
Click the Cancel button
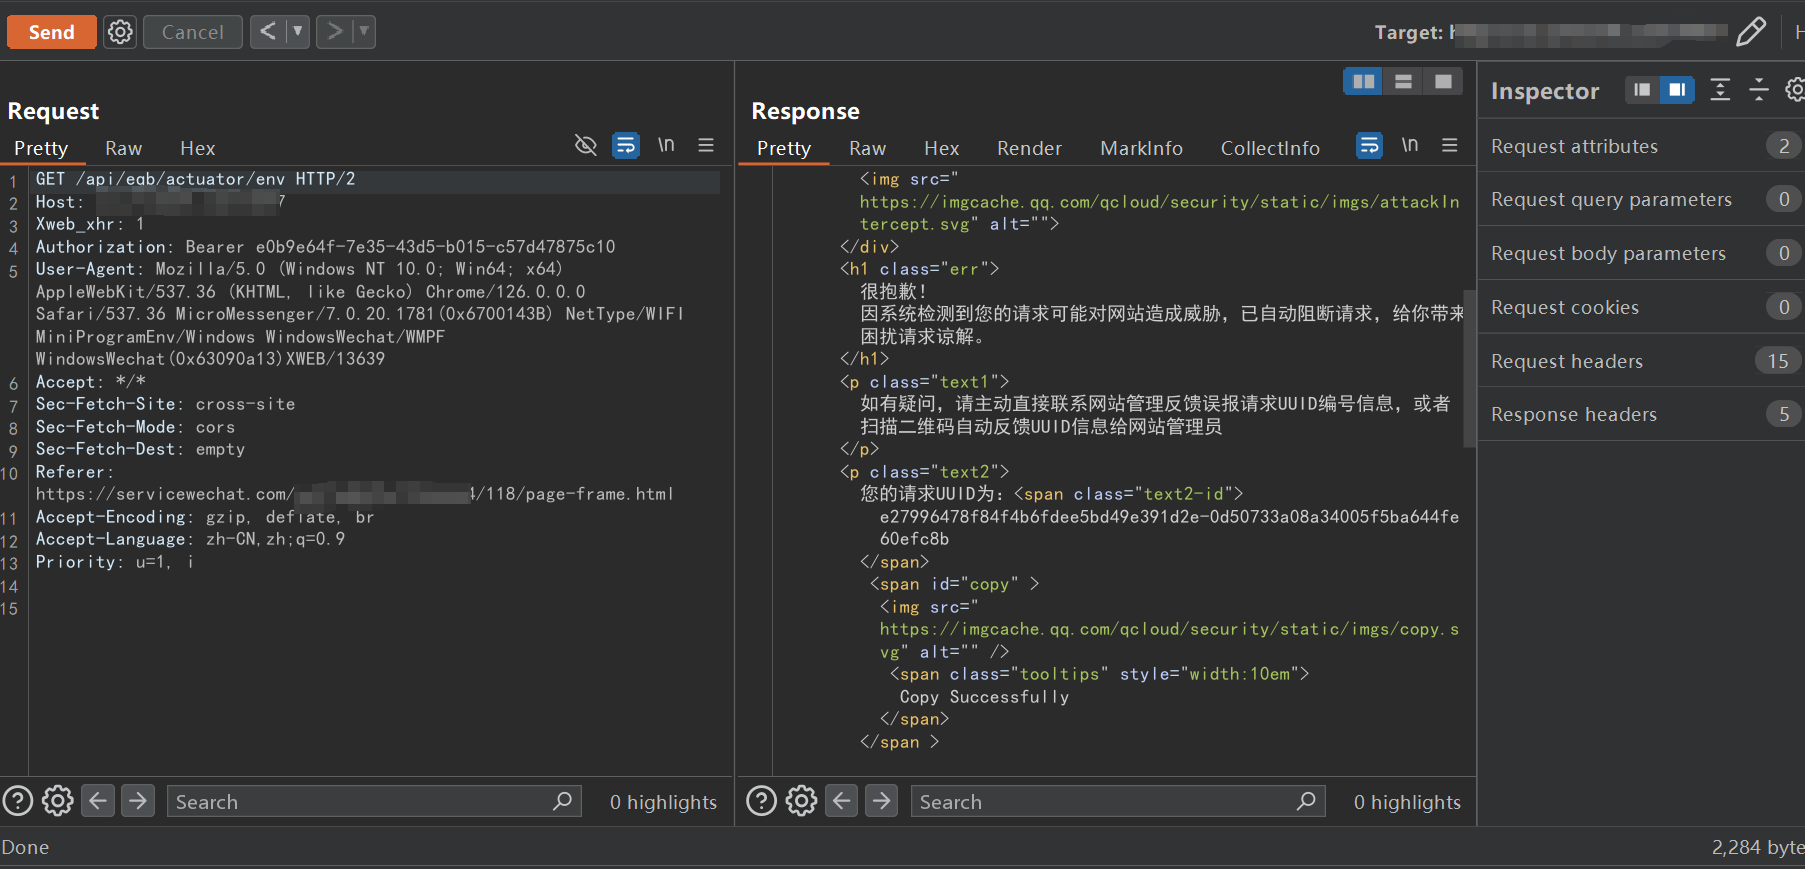point(192,32)
